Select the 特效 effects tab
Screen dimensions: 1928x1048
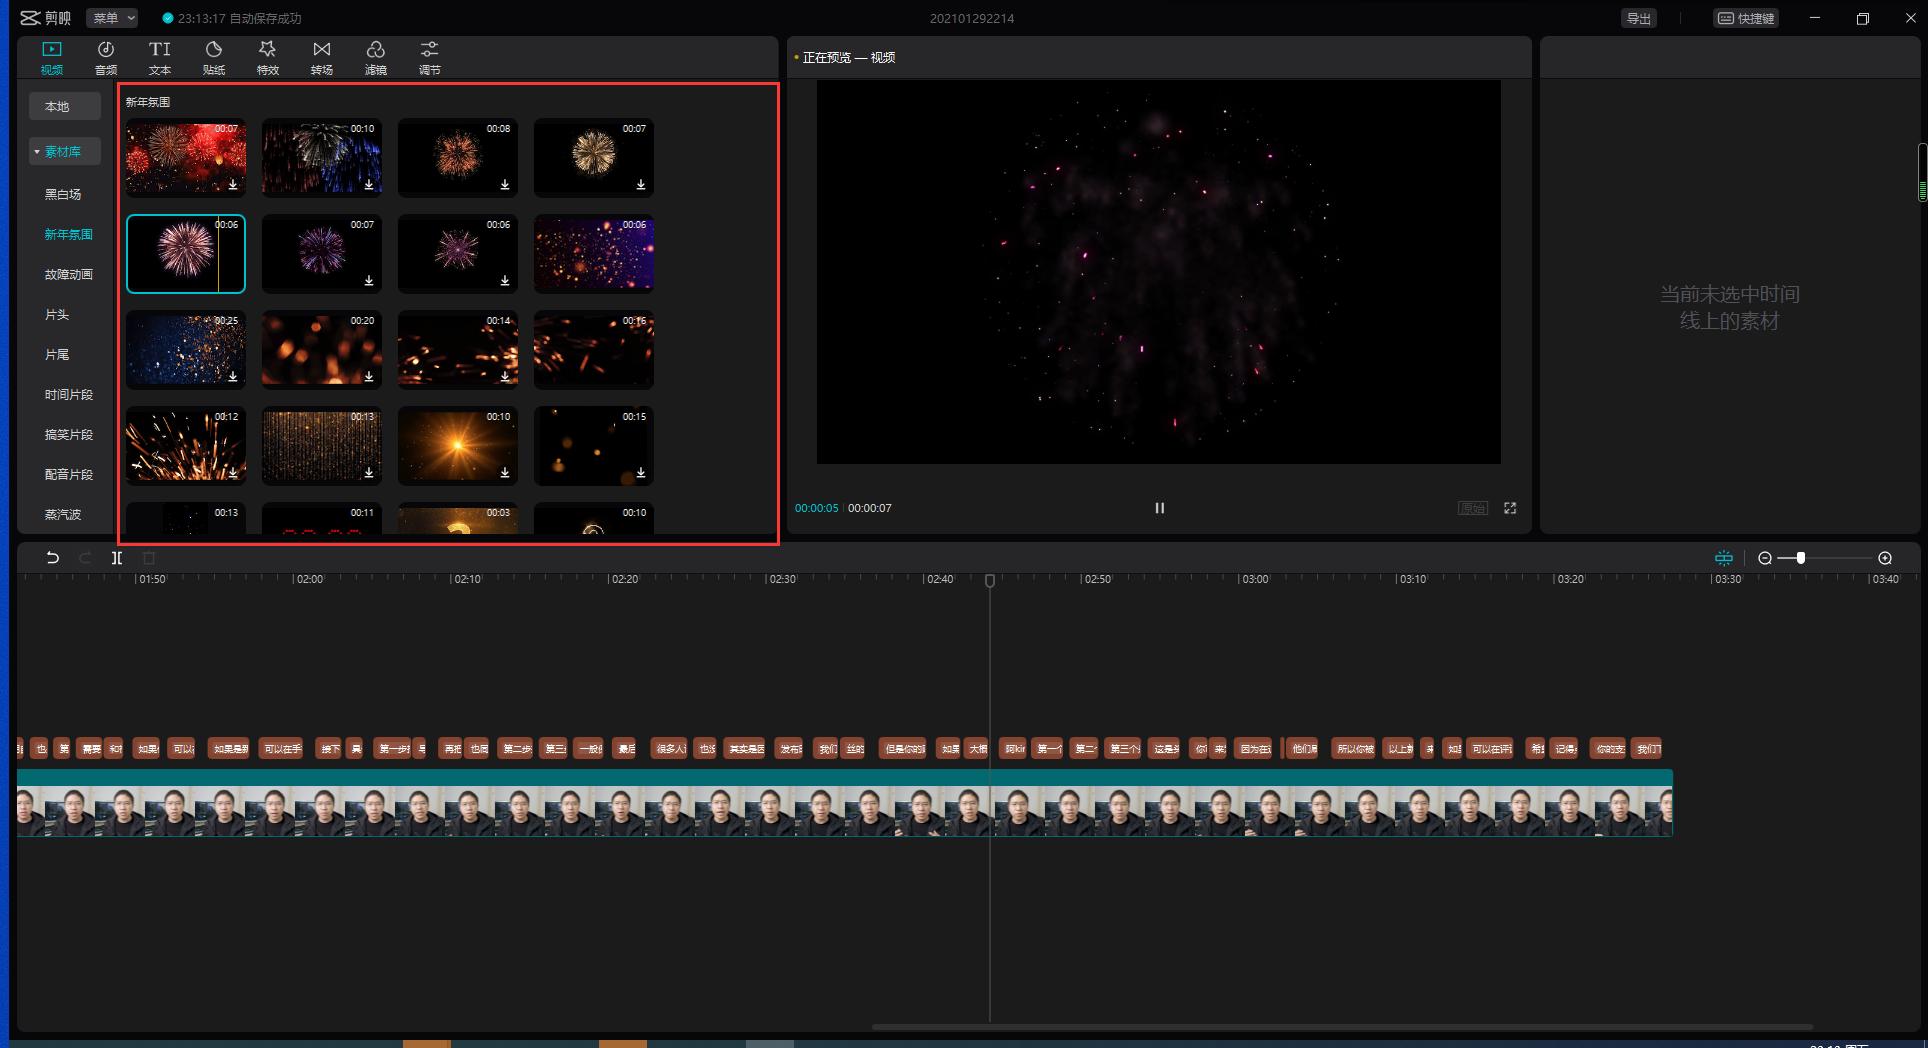click(x=267, y=57)
